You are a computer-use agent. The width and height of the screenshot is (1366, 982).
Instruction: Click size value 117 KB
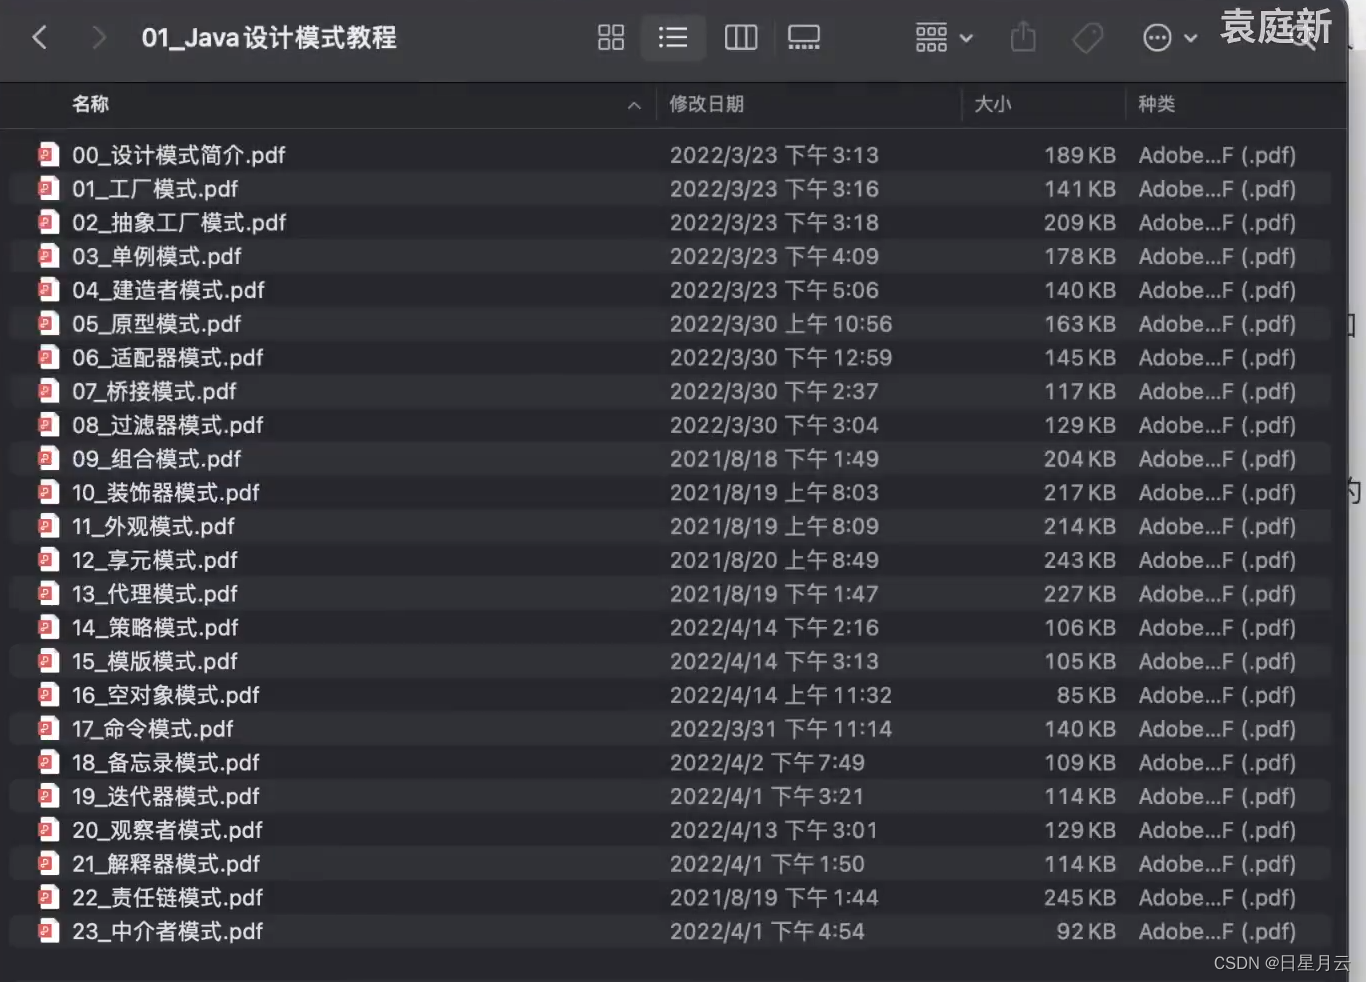[1080, 391]
